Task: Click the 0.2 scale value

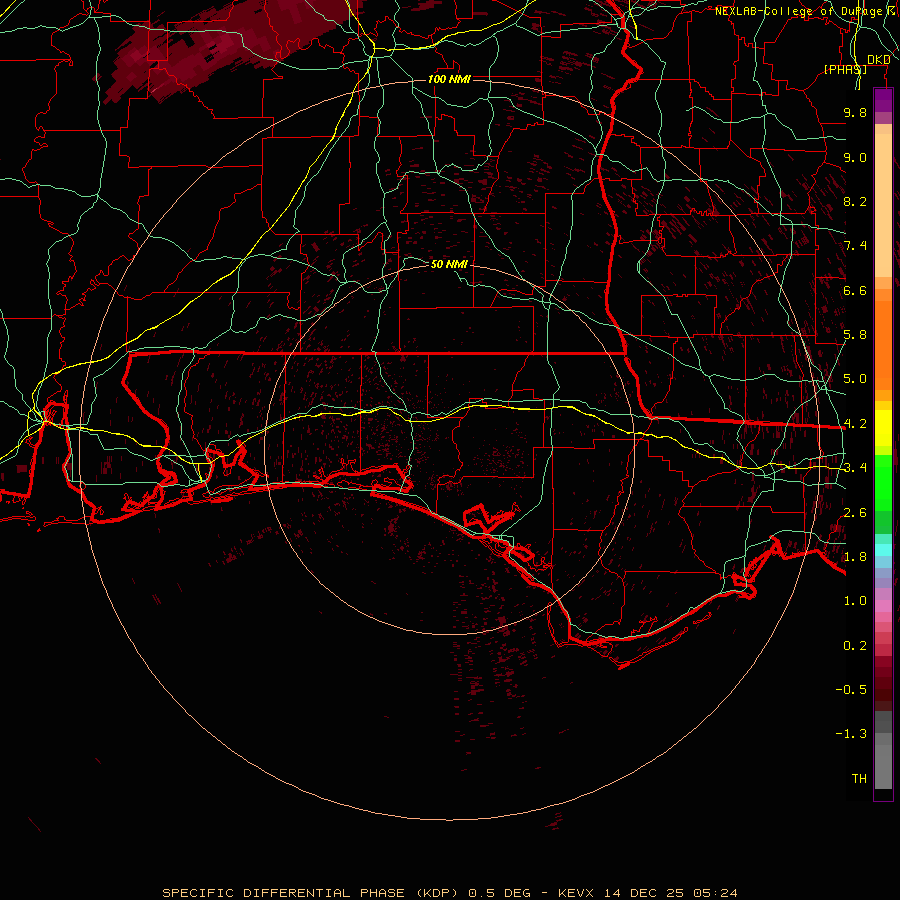Action: (855, 646)
